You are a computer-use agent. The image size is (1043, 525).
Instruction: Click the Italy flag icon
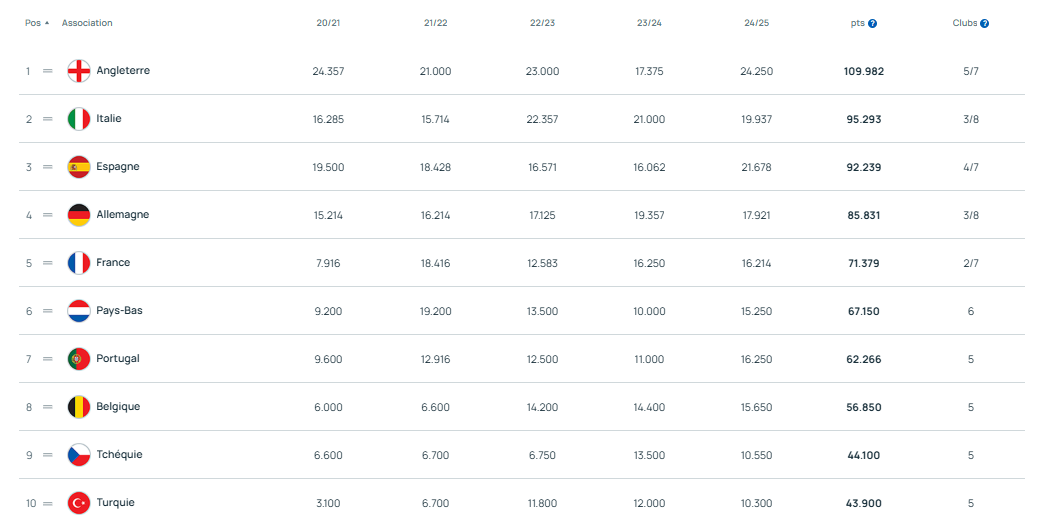(x=79, y=119)
